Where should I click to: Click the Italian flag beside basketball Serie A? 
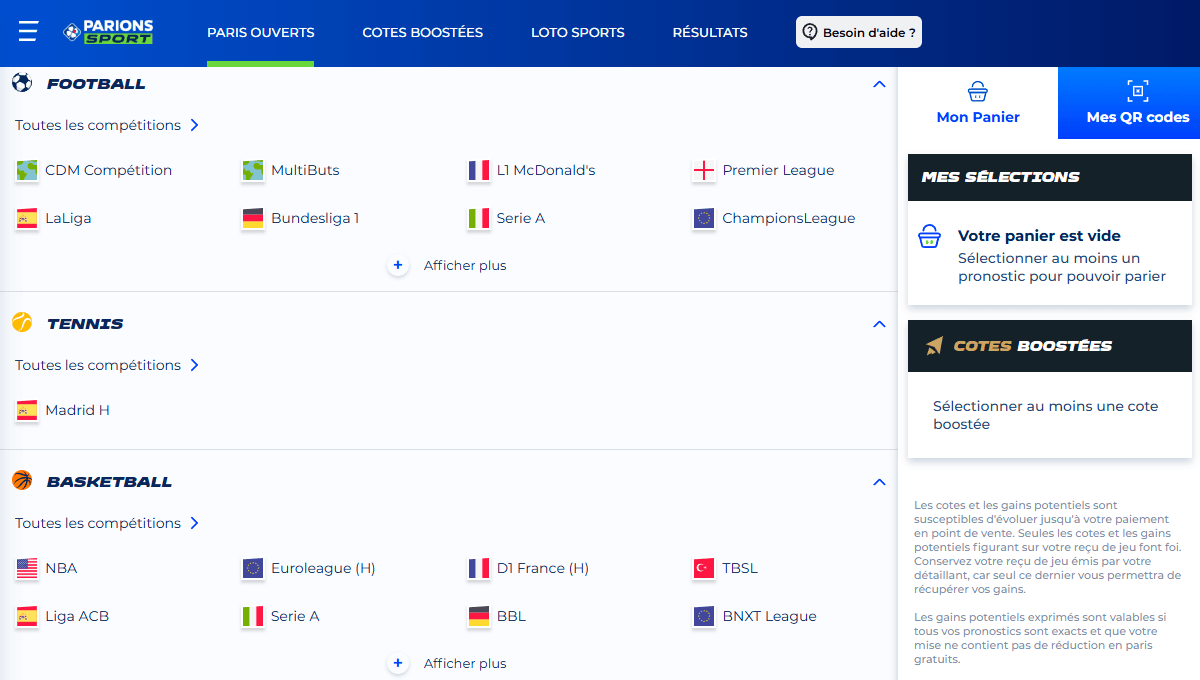pyautogui.click(x=253, y=616)
